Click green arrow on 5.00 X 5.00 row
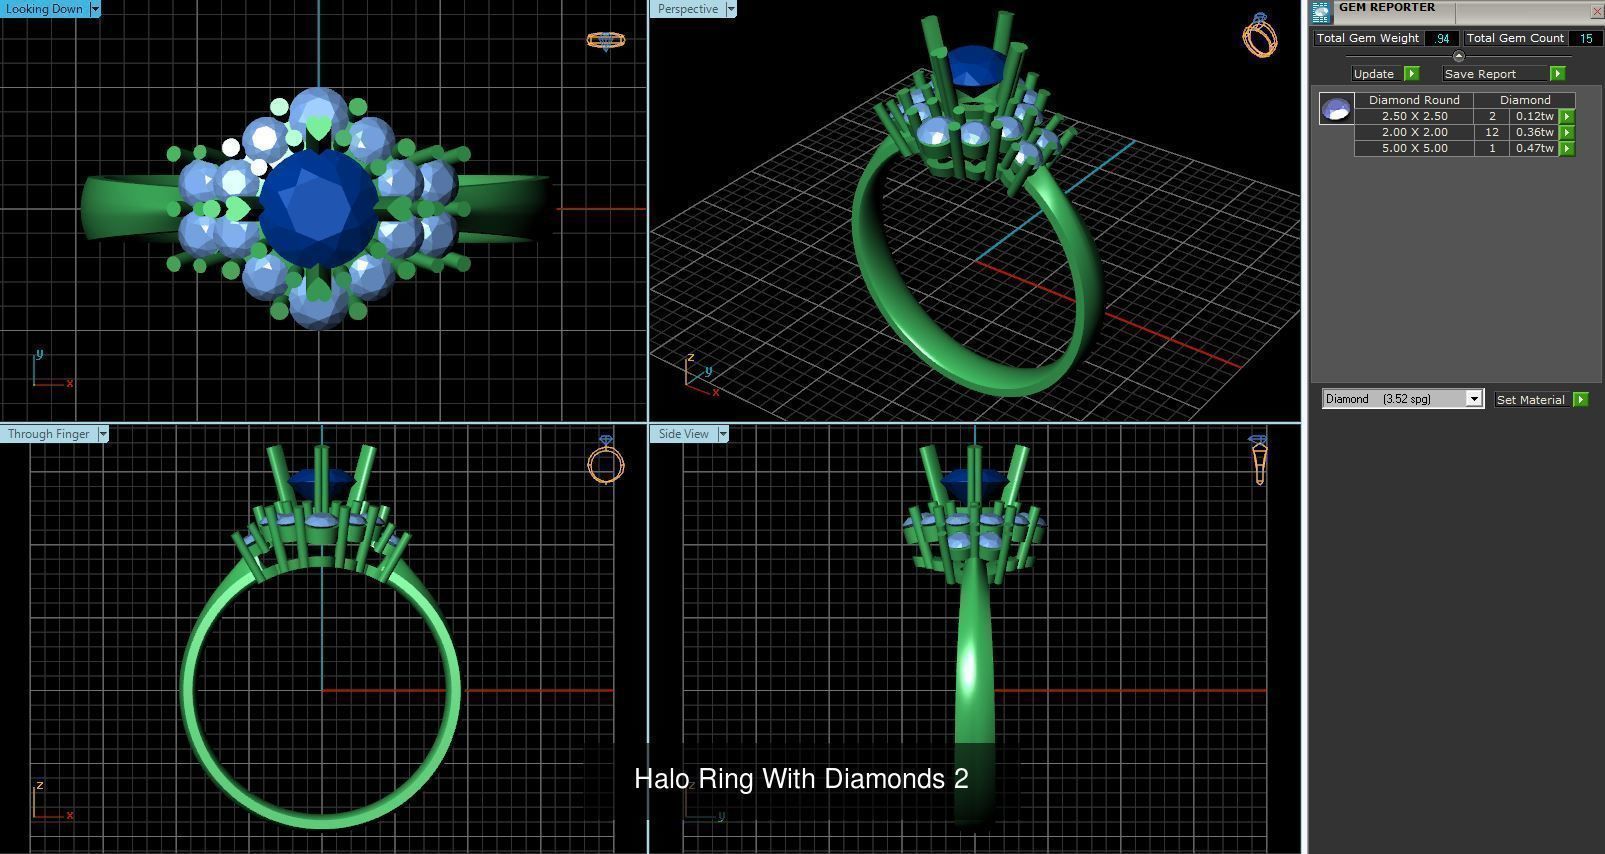The image size is (1605, 854). [x=1567, y=148]
